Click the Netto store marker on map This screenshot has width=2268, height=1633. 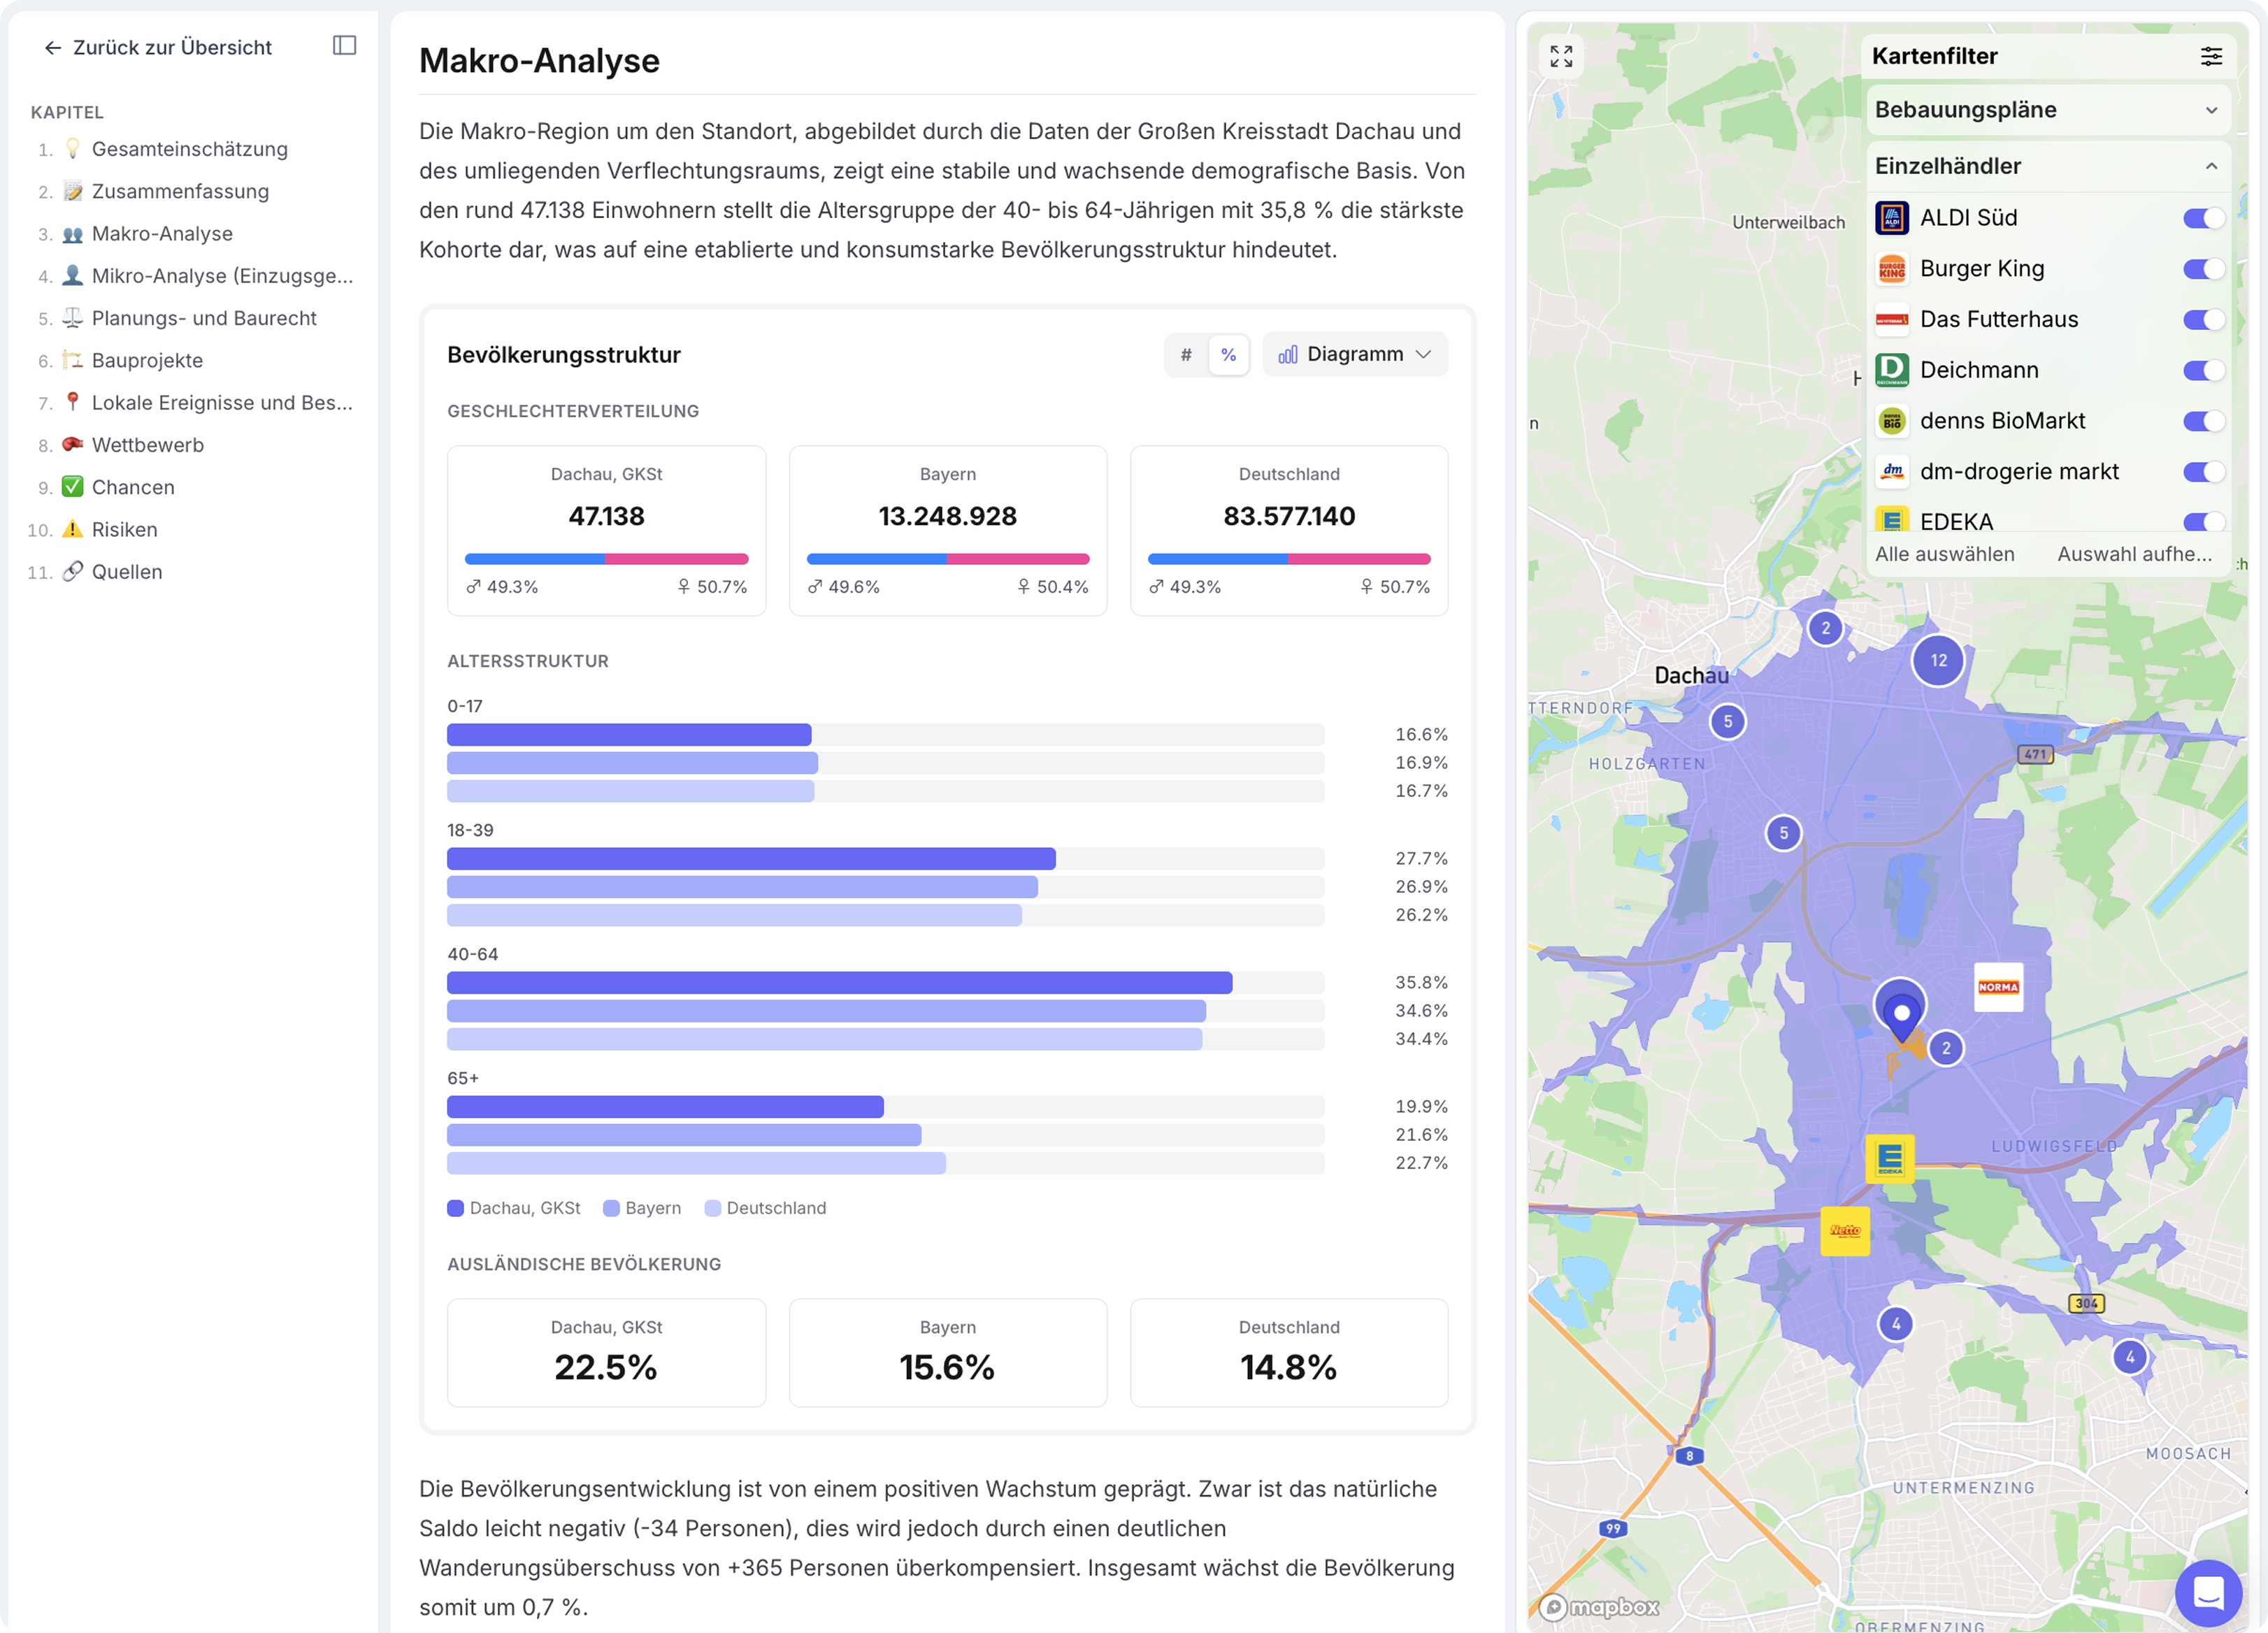[x=1845, y=1231]
